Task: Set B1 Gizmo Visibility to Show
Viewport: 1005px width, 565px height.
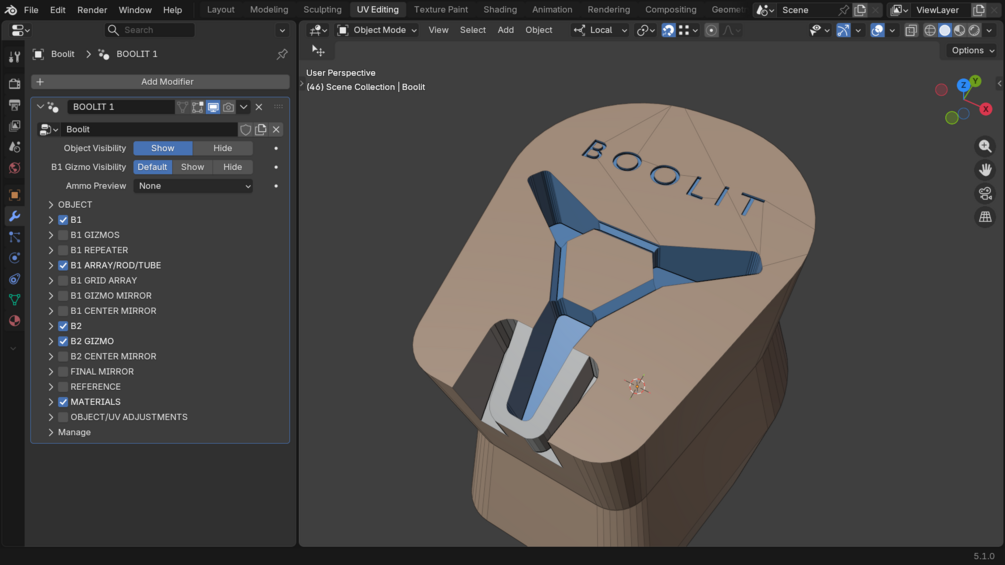Action: tap(192, 167)
